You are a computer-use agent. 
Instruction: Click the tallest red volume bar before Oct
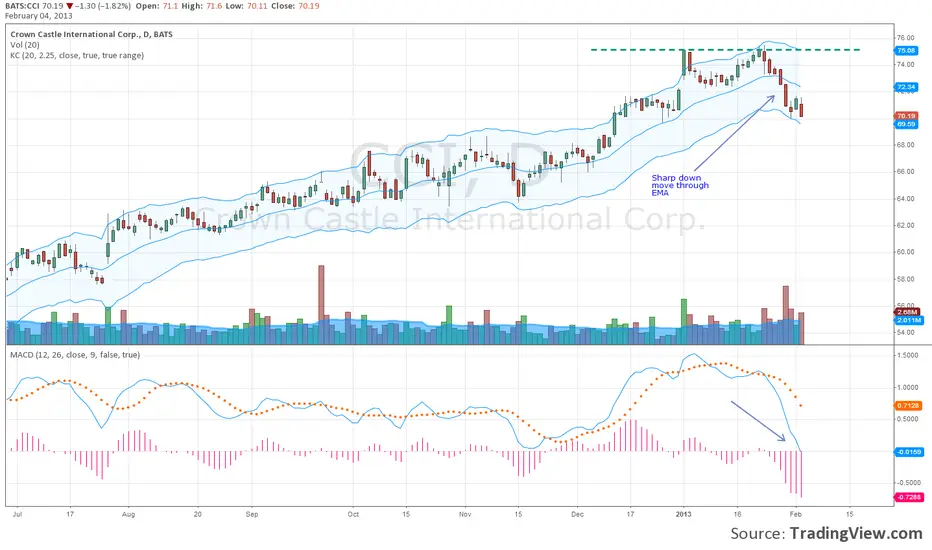tap(322, 304)
